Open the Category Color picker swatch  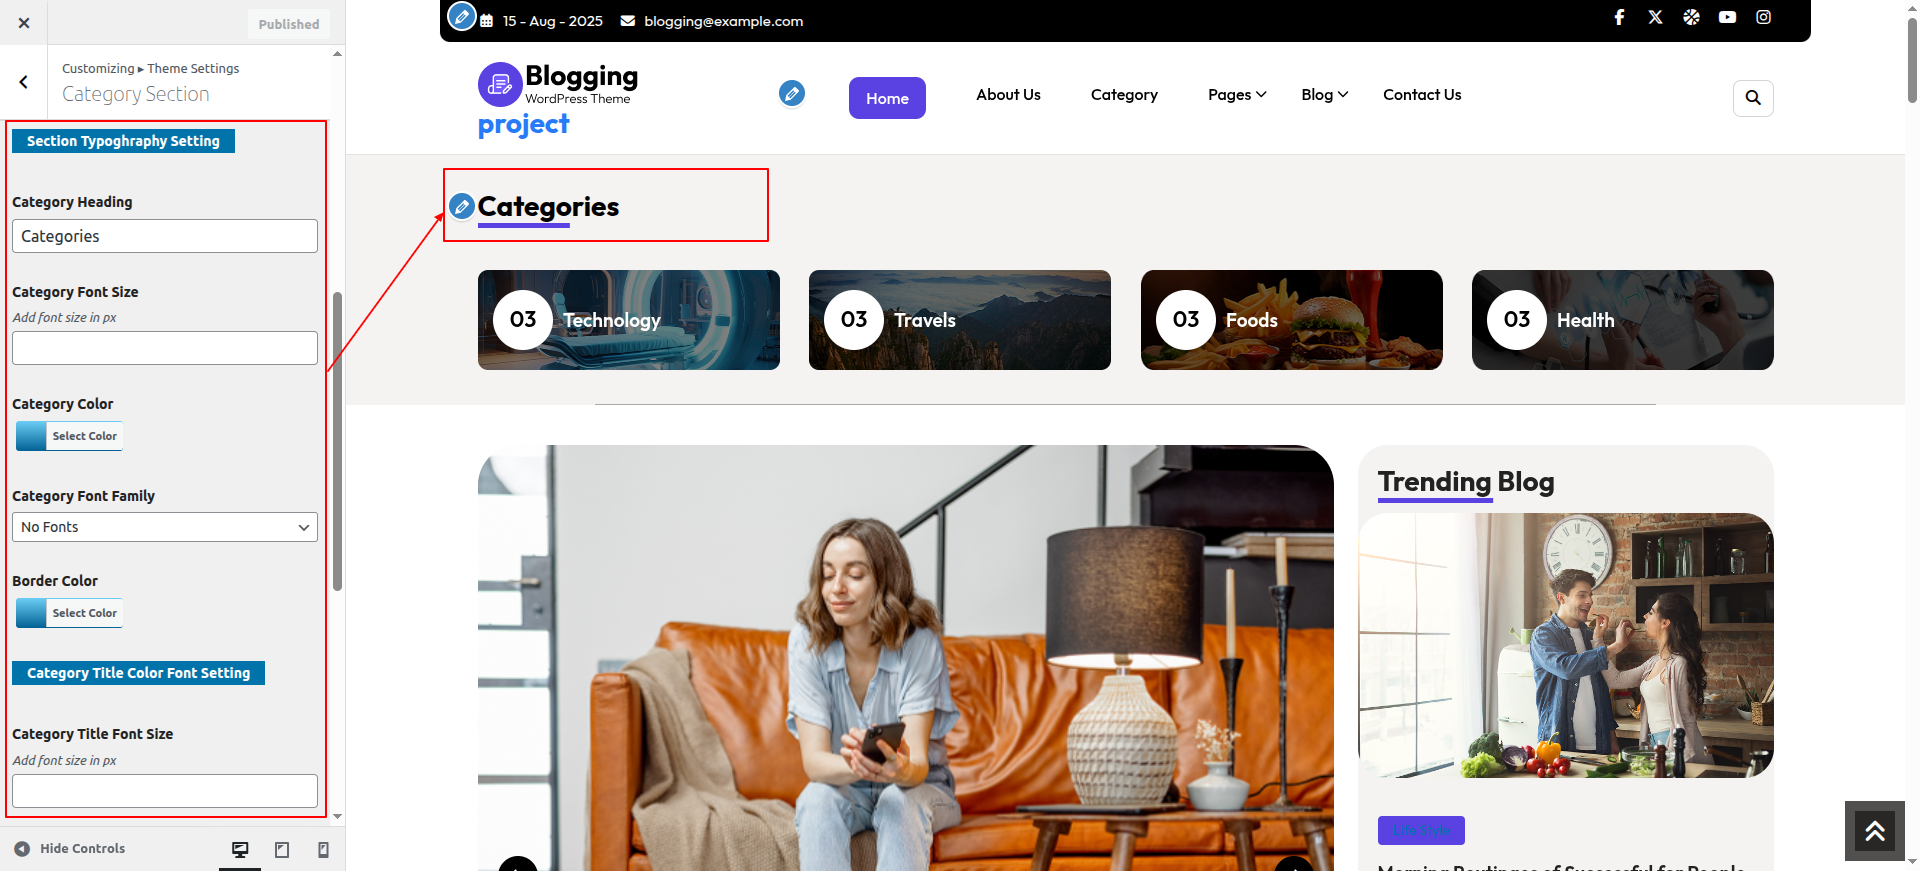coord(32,436)
